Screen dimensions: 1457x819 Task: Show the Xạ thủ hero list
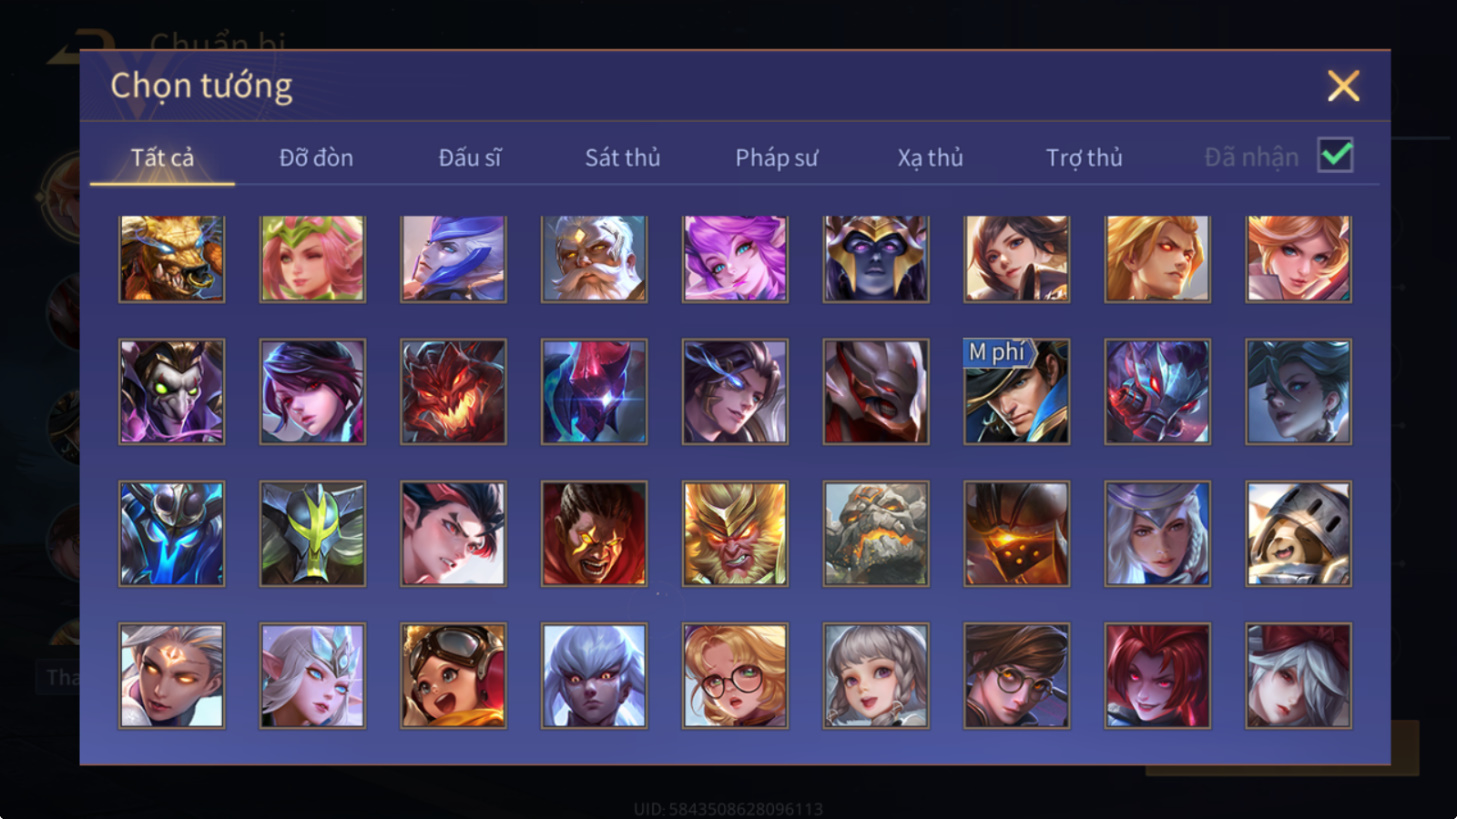coord(930,158)
